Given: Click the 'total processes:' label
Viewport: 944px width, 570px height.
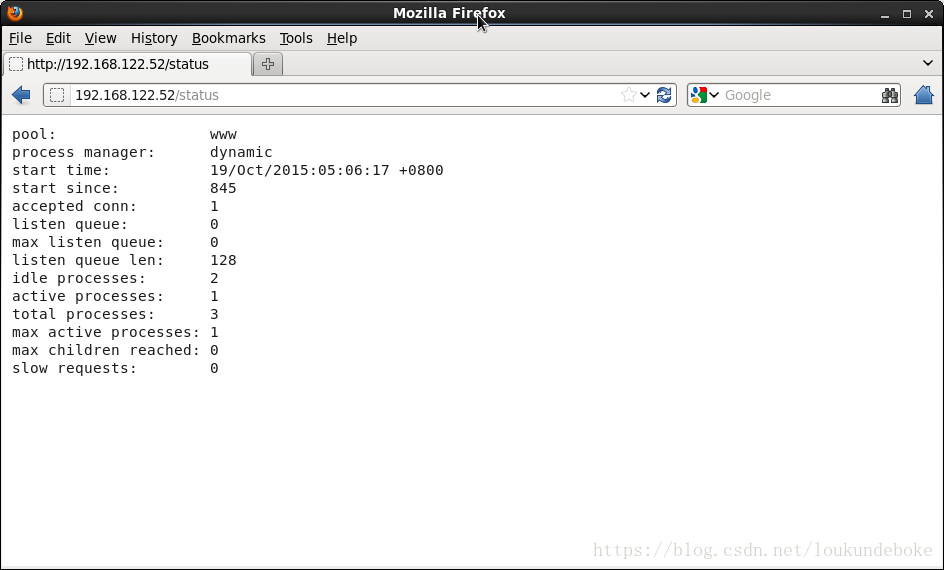Looking at the screenshot, I should 84,314.
